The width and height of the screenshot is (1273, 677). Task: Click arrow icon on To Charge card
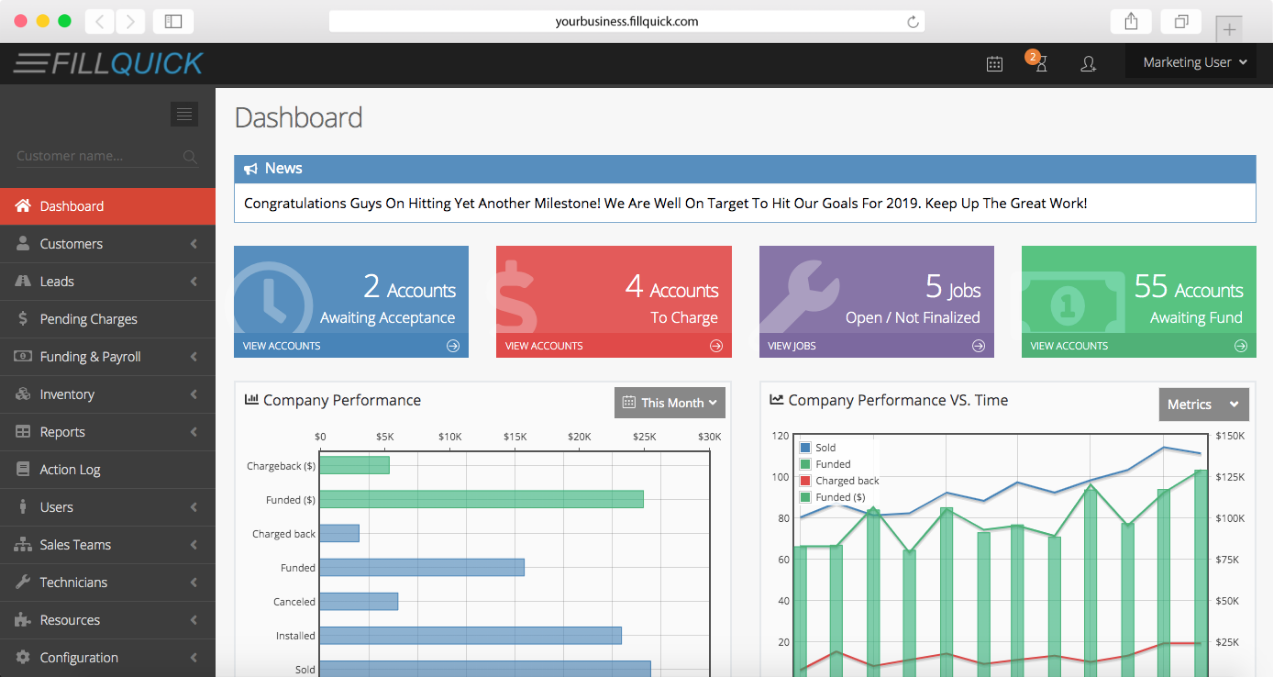pyautogui.click(x=716, y=346)
